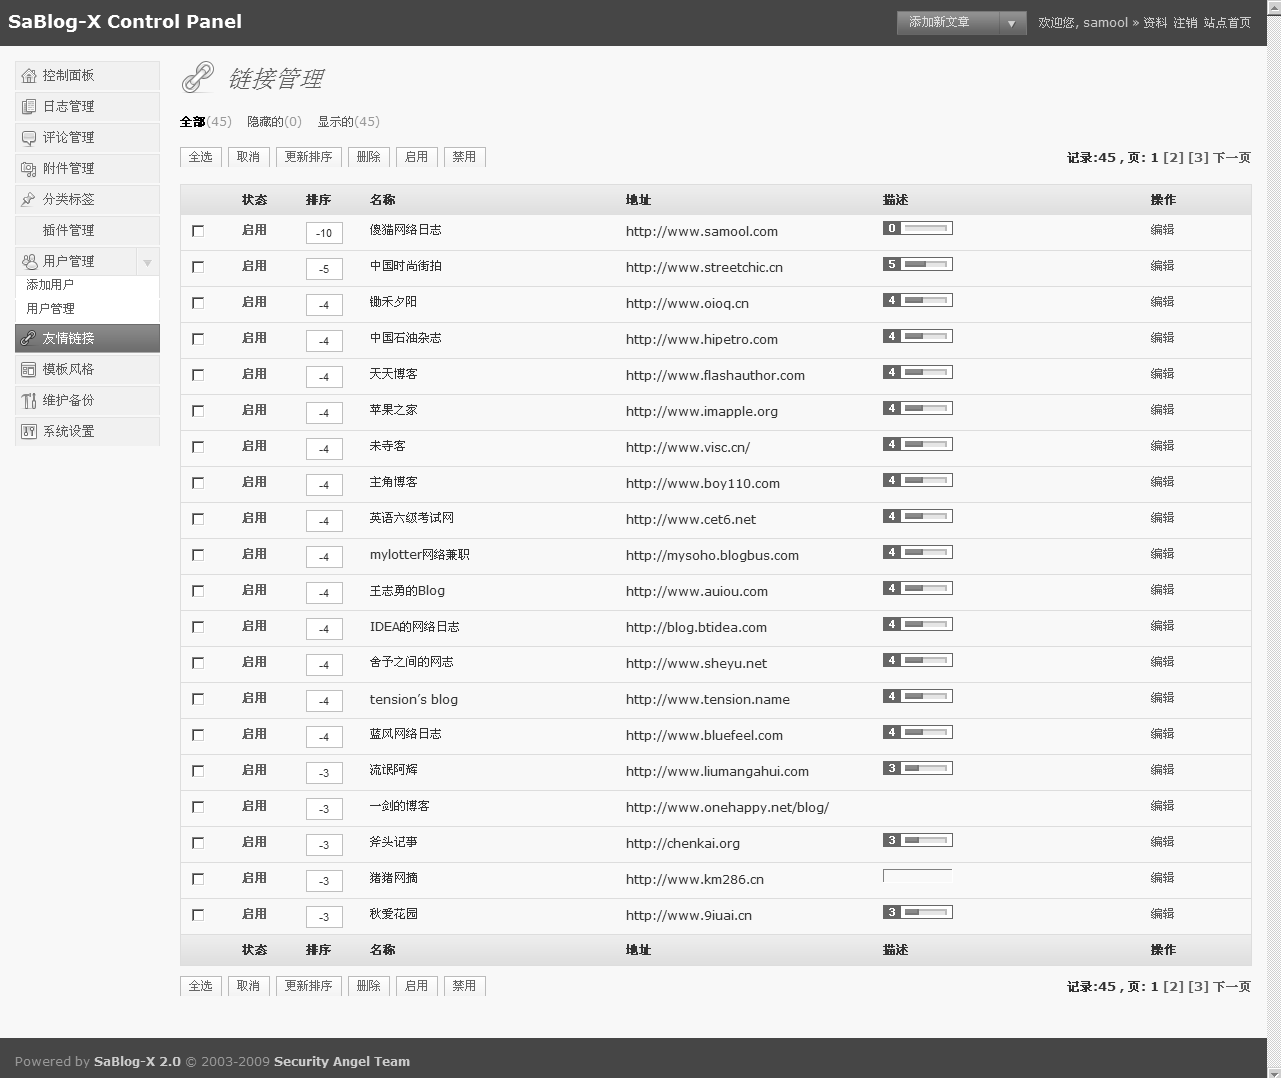Screen dimensions: 1281x1078
Task: Click the document icon beside 日志管理
Action: (x=29, y=107)
